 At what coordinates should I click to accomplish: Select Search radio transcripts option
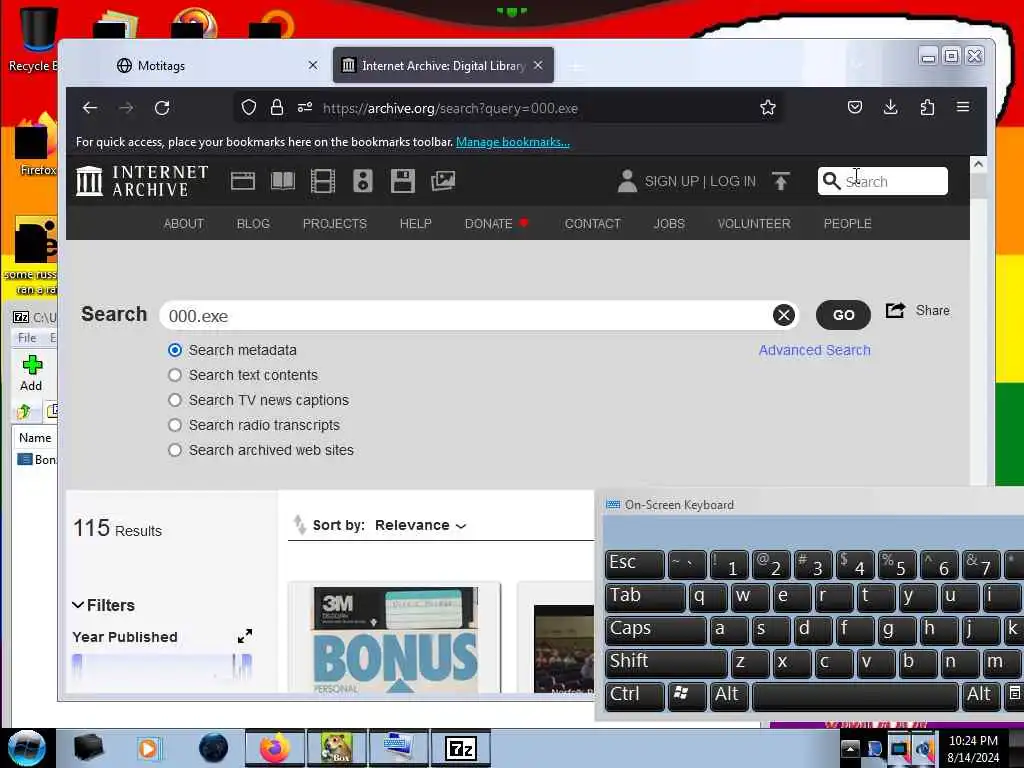pyautogui.click(x=174, y=425)
